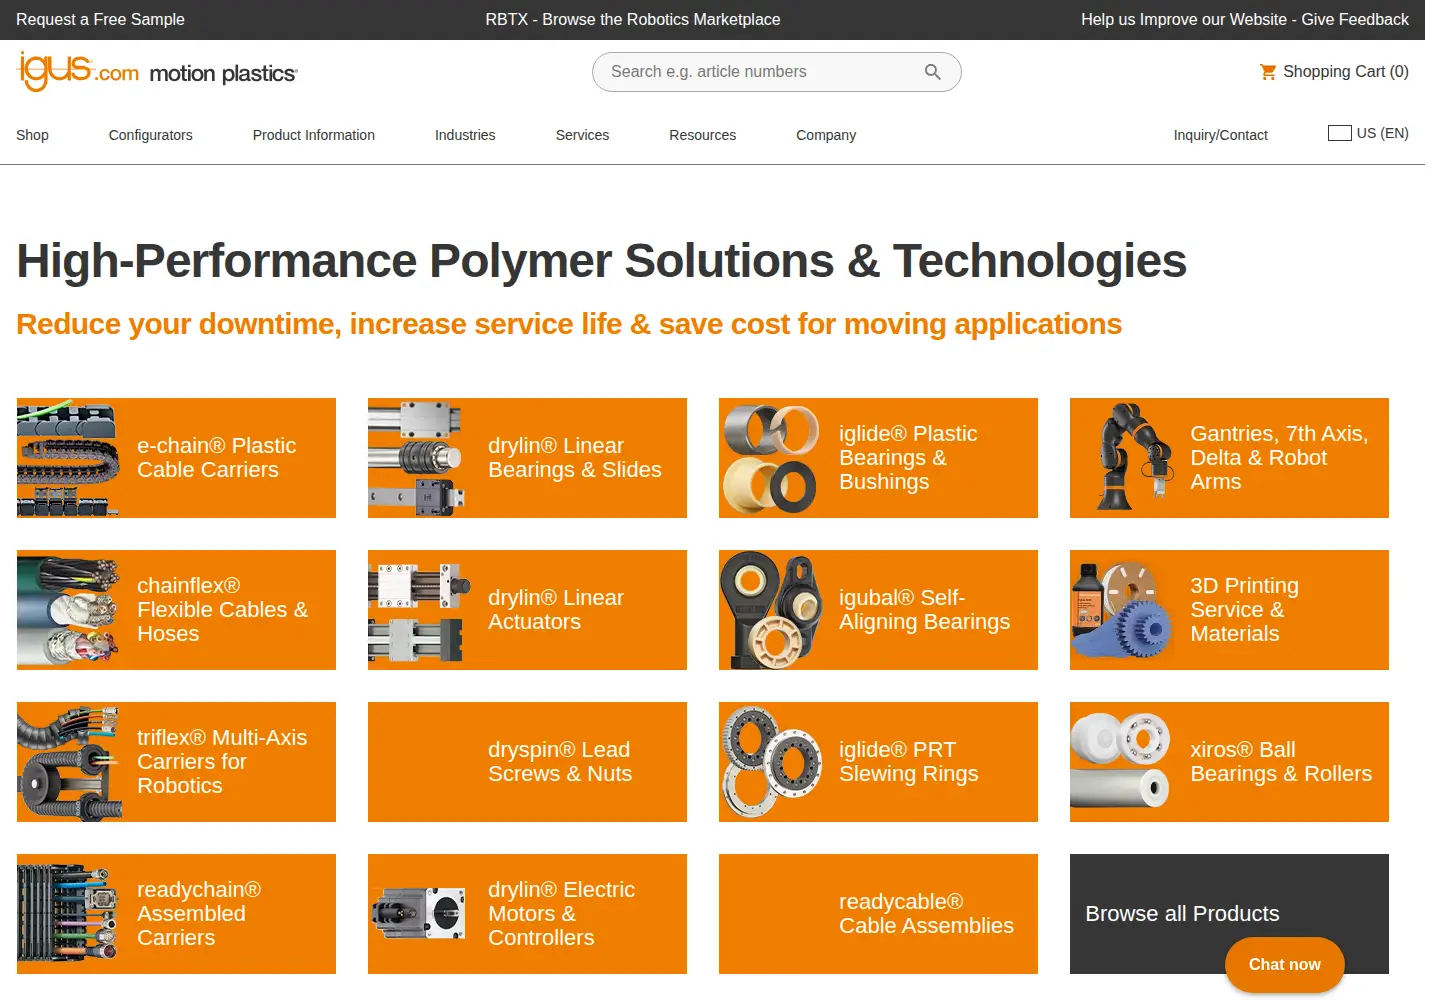The image size is (1440, 1000).
Task: Go to Inquiry/Contact page
Action: point(1221,135)
